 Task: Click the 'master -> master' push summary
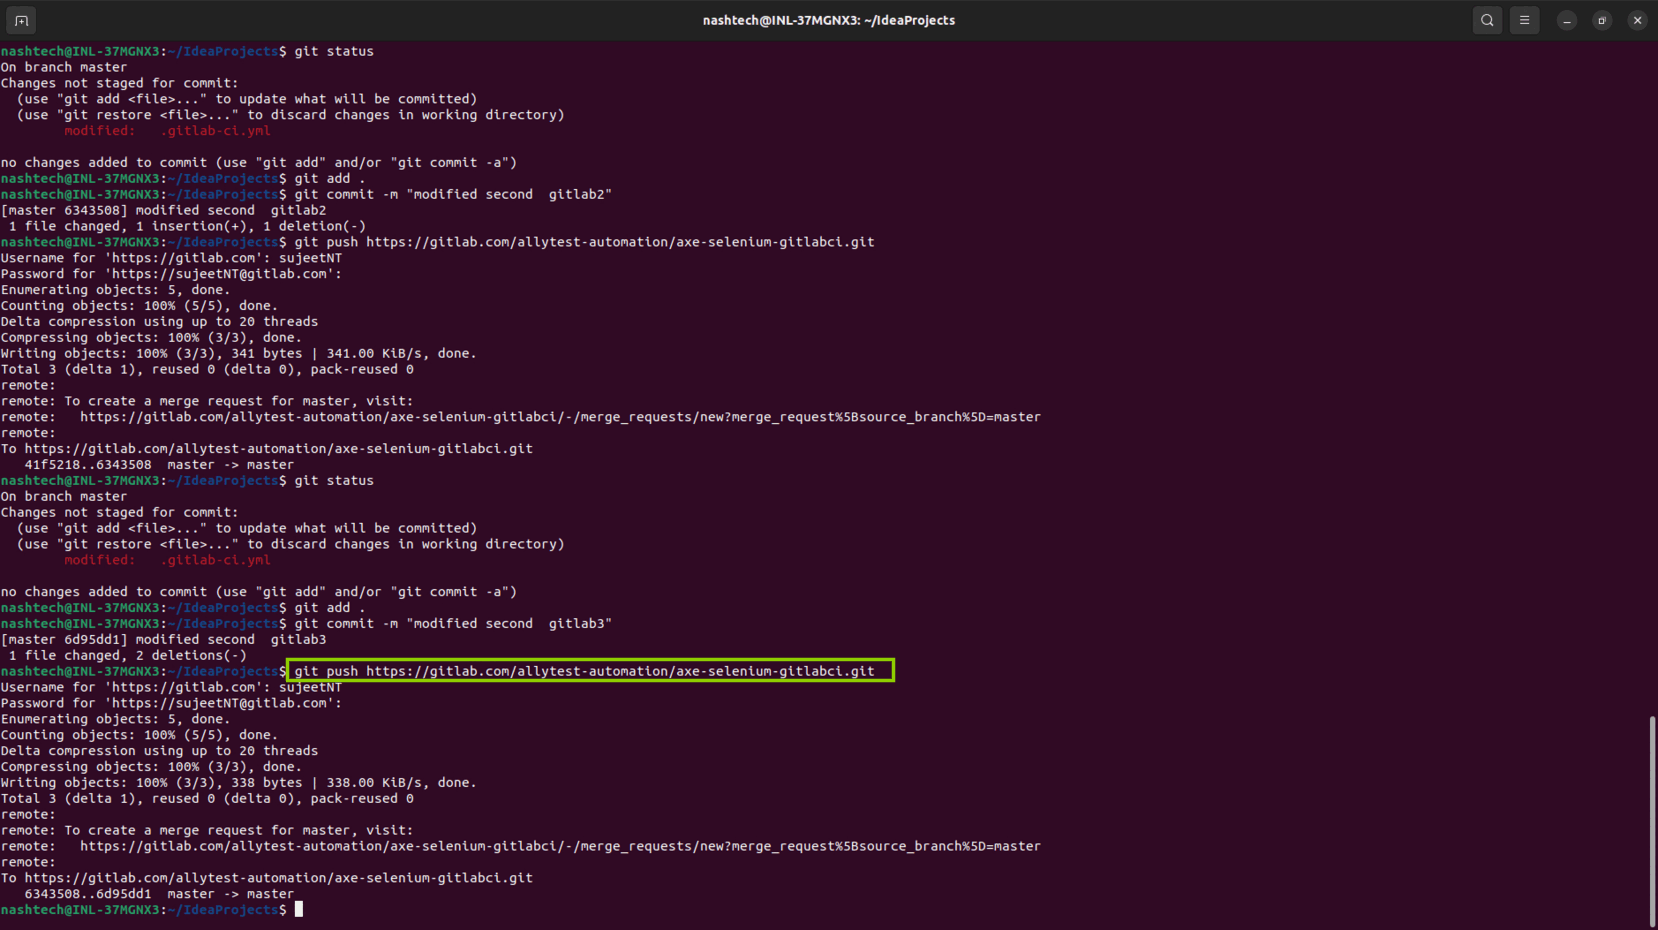(231, 893)
